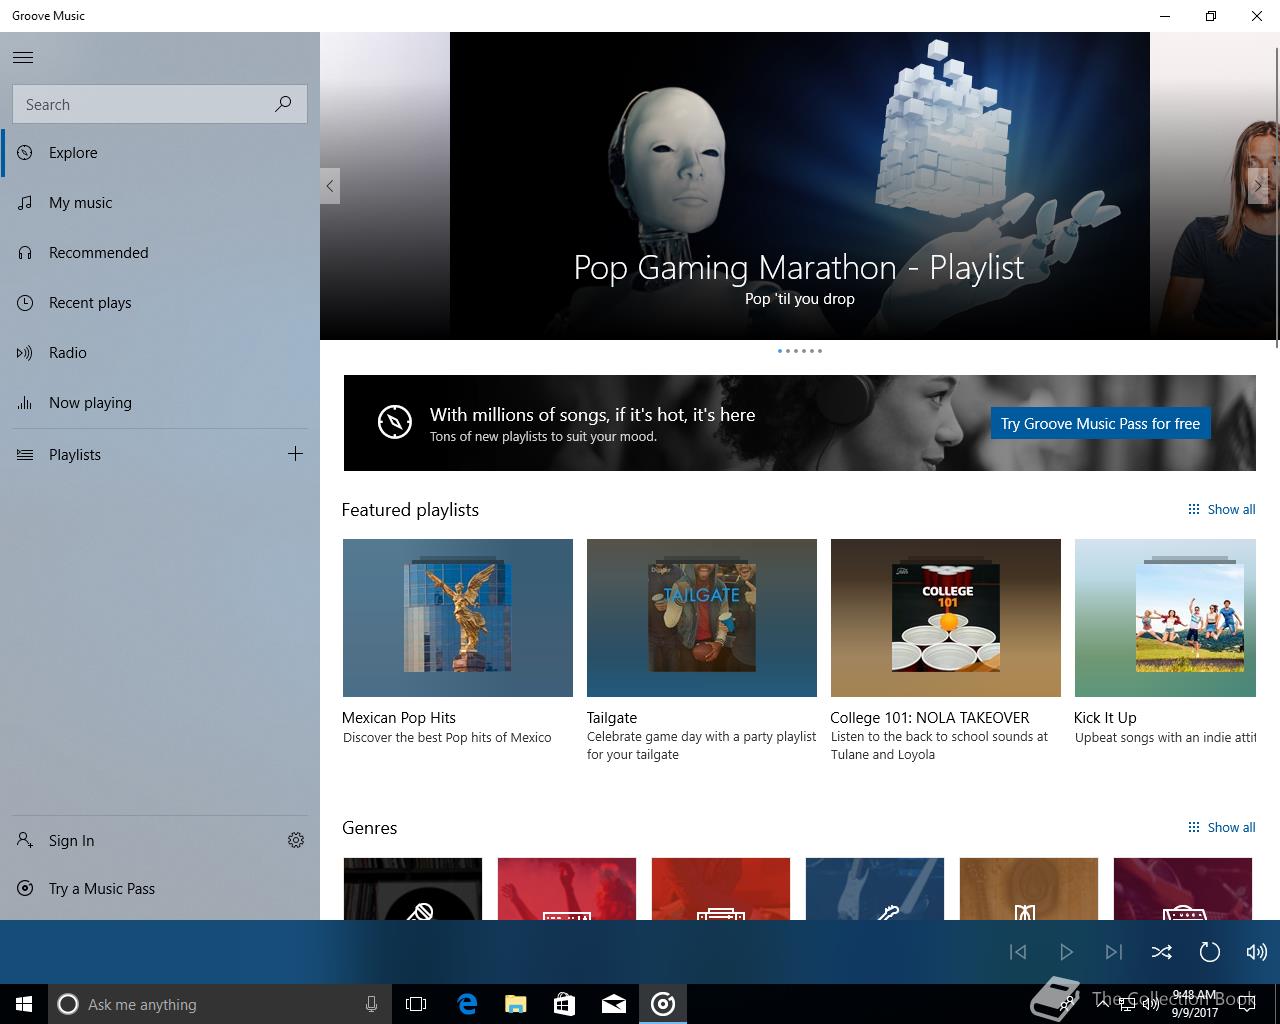Click Try a Music Pass
Screen dimensions: 1280x1024
160,889
